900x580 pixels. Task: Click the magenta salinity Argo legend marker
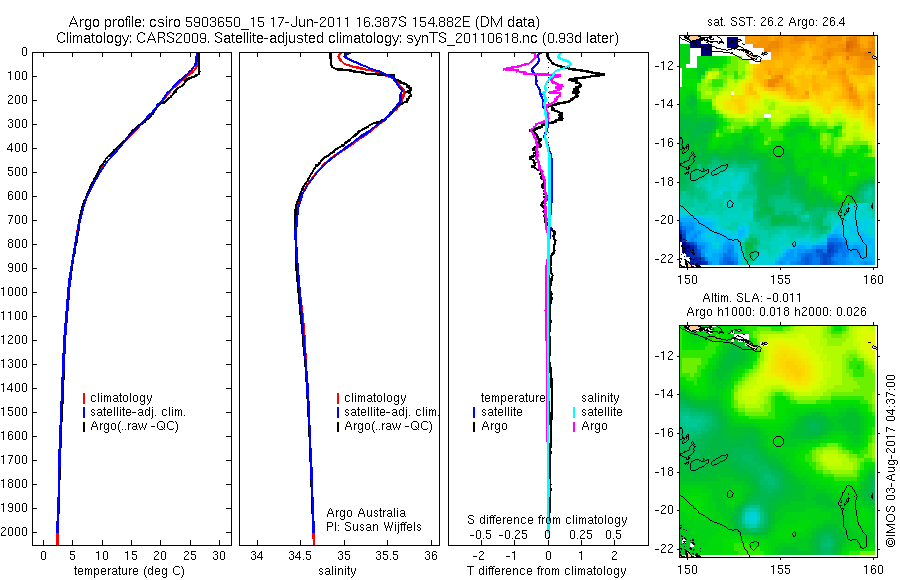573,427
